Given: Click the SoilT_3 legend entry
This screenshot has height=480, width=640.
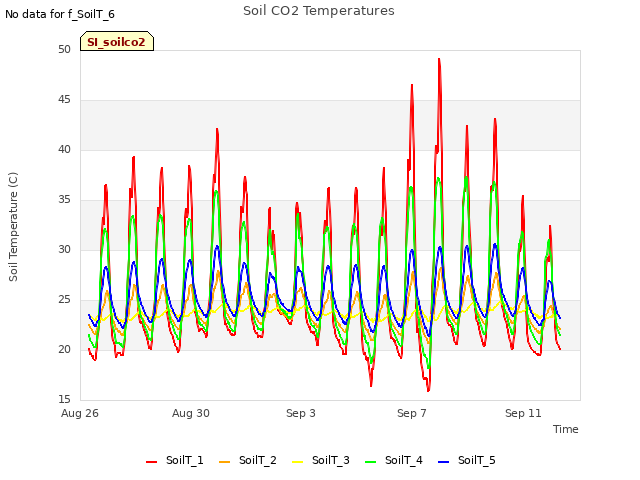Looking at the screenshot, I should point(321,460).
